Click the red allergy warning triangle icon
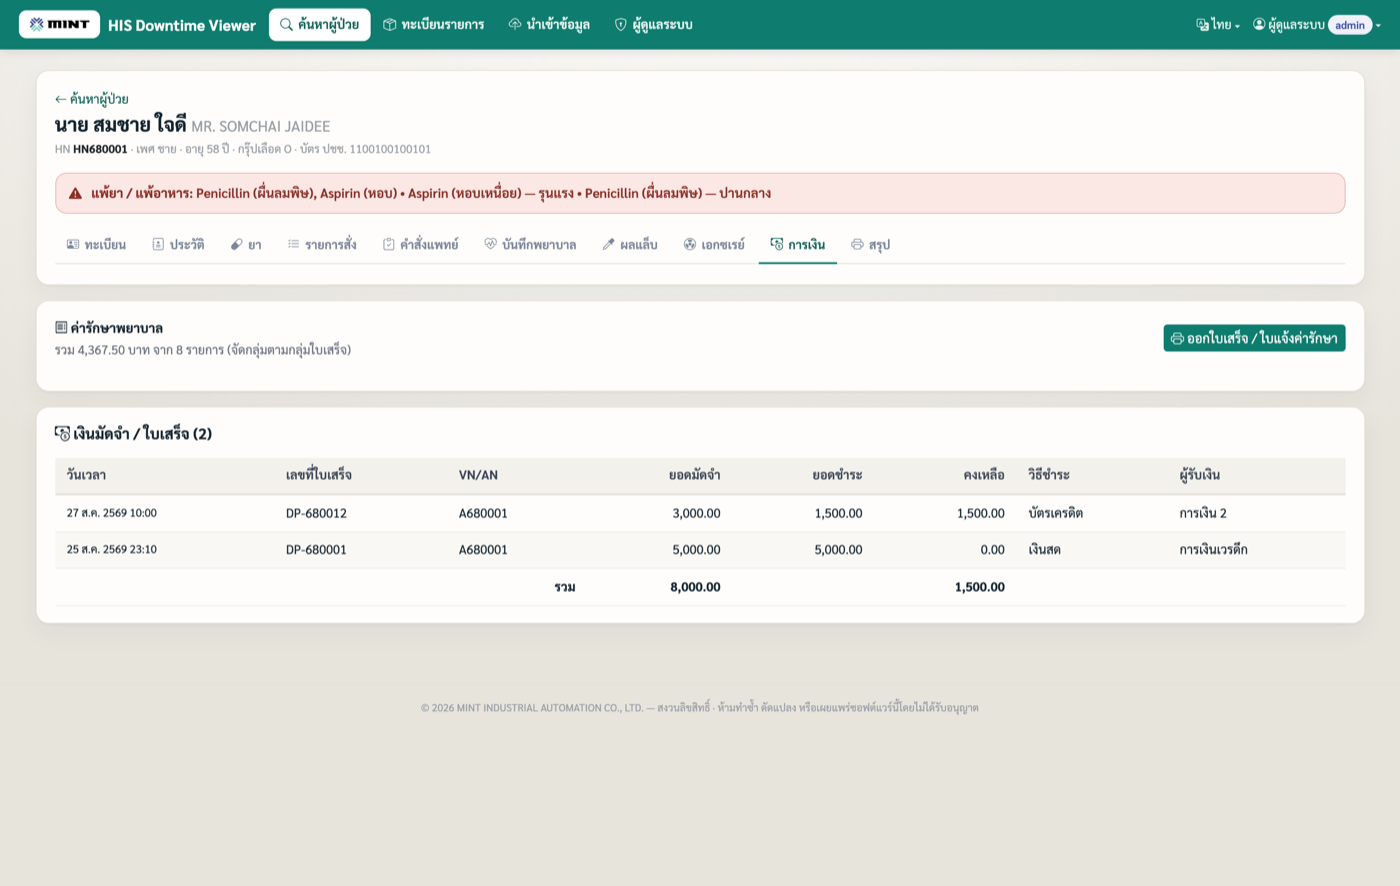 pyautogui.click(x=75, y=193)
